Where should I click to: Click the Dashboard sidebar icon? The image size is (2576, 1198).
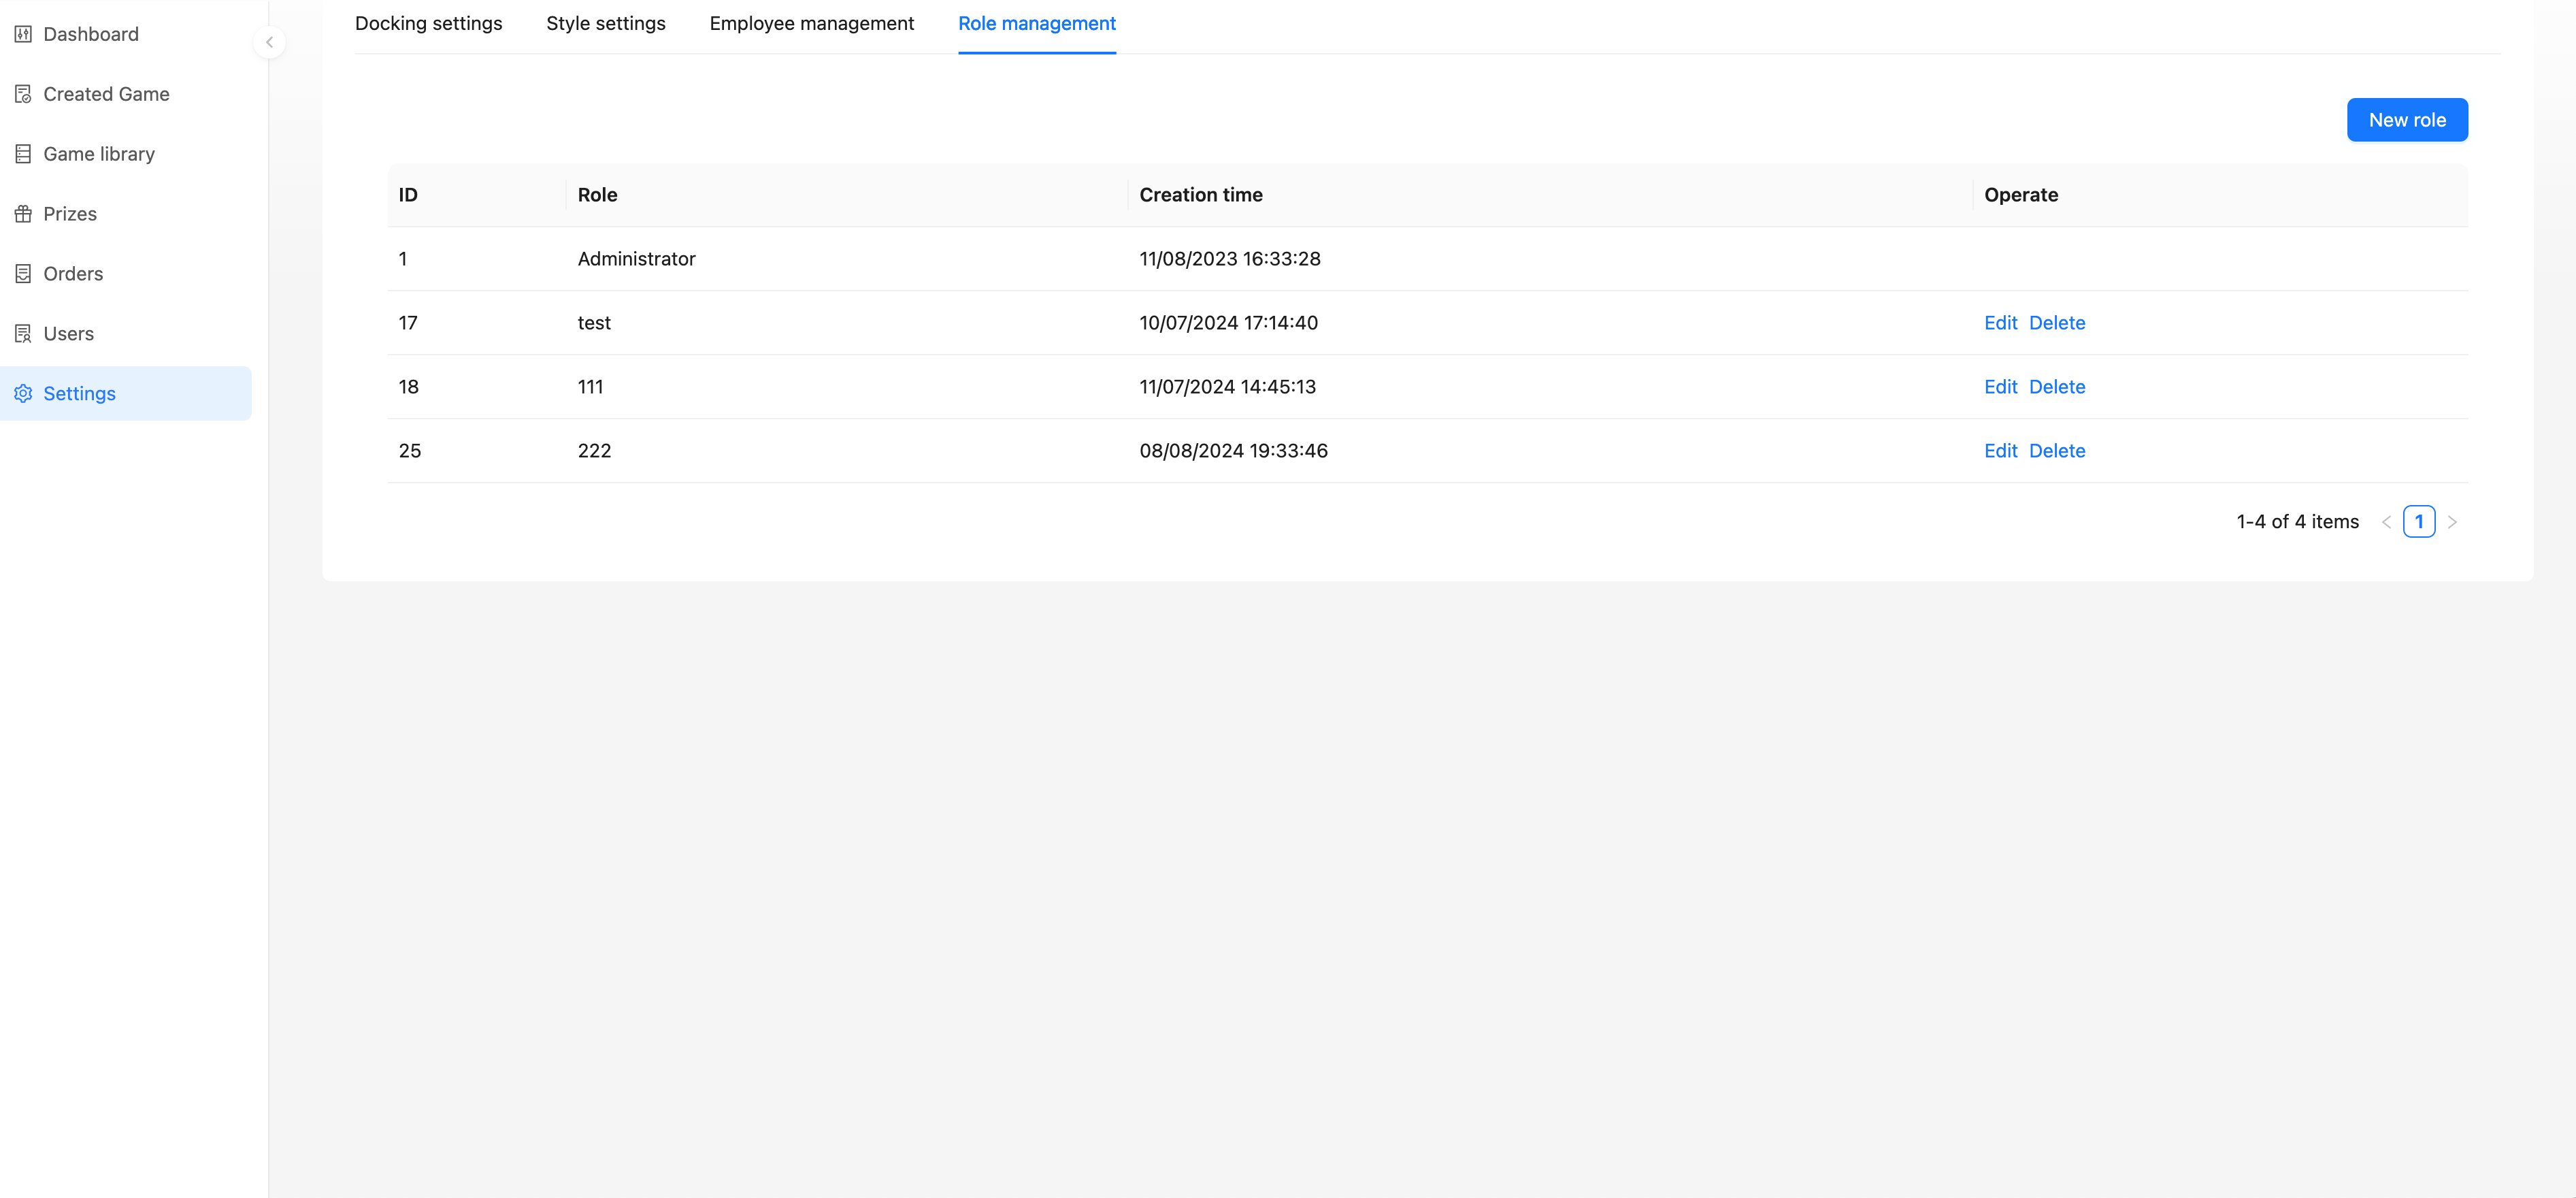point(23,34)
